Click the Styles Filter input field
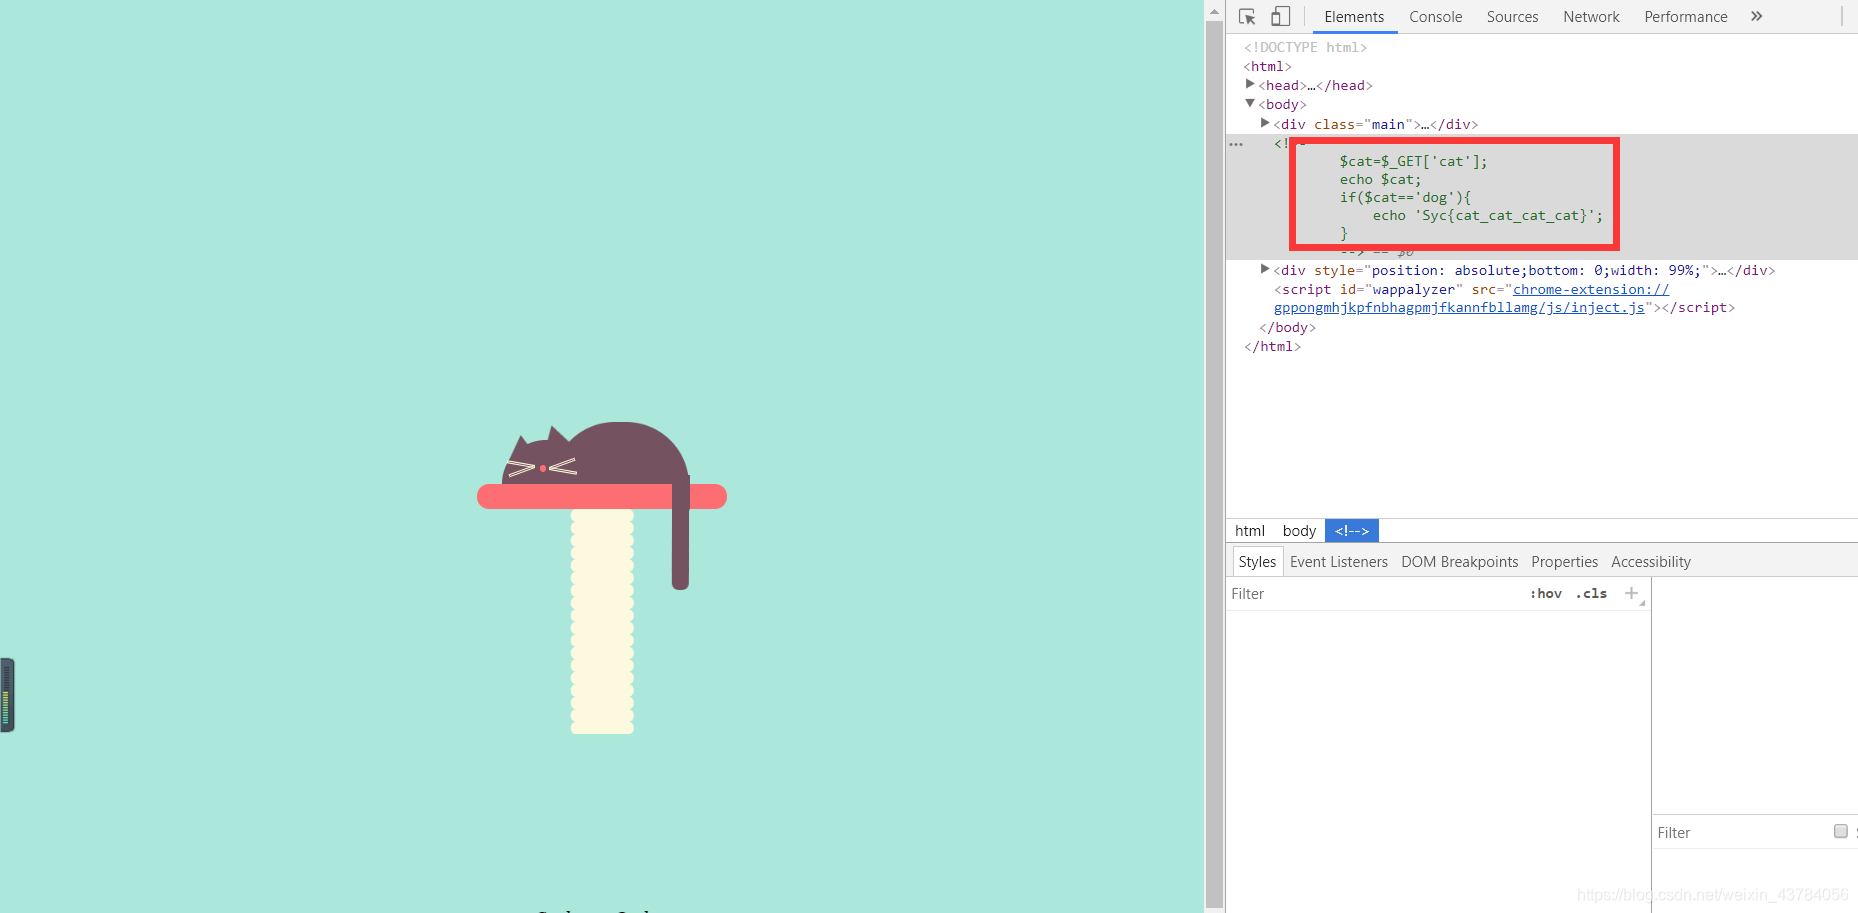The width and height of the screenshot is (1858, 913). pyautogui.click(x=1375, y=594)
